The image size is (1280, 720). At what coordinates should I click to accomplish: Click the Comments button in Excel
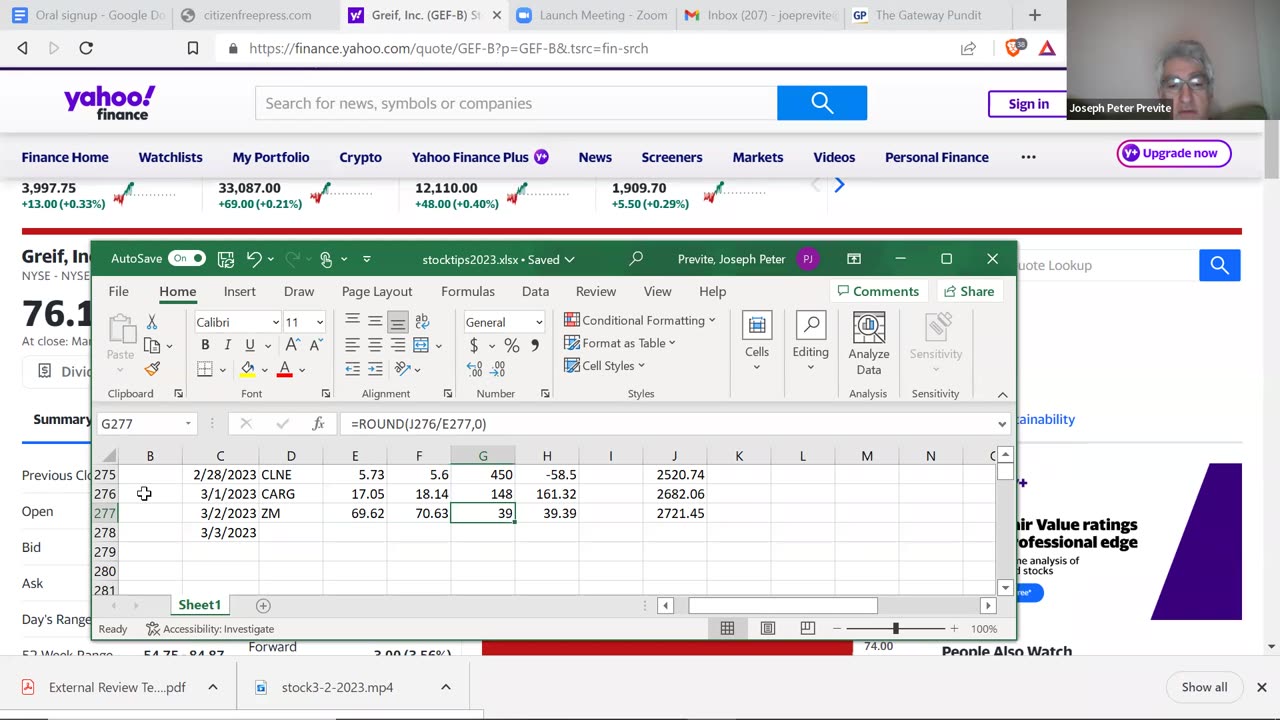coord(878,291)
